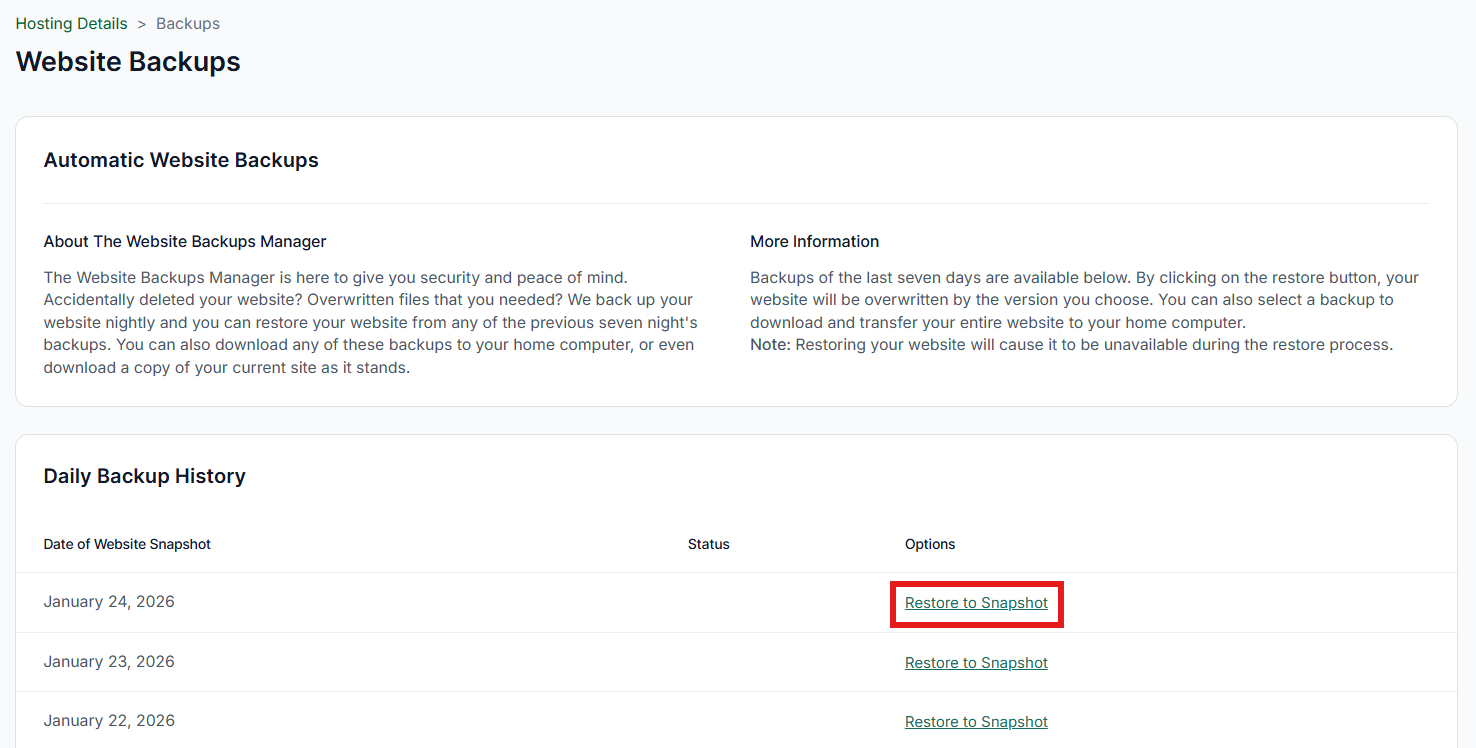Click the January 24, 2026 date cell

click(109, 602)
